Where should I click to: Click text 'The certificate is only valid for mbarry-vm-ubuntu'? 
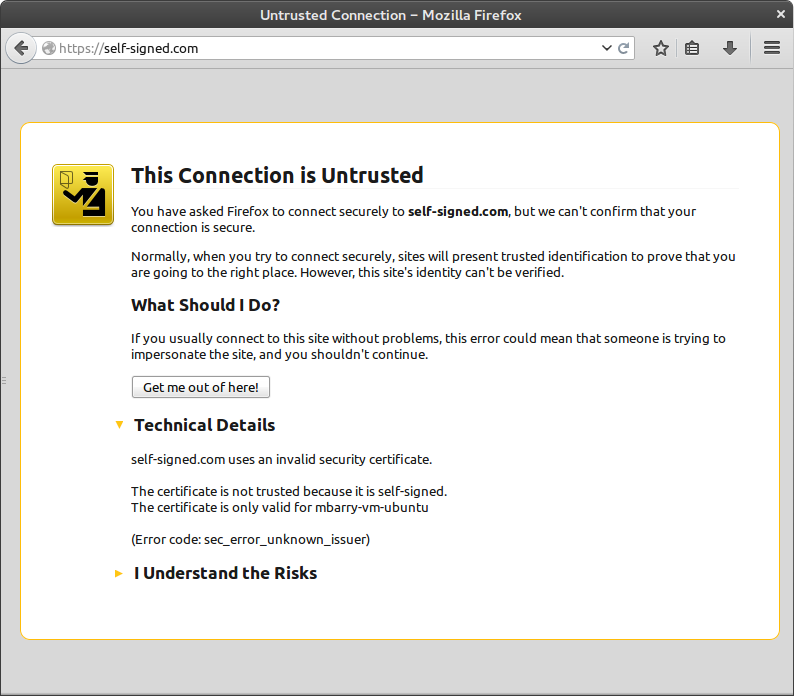[280, 508]
